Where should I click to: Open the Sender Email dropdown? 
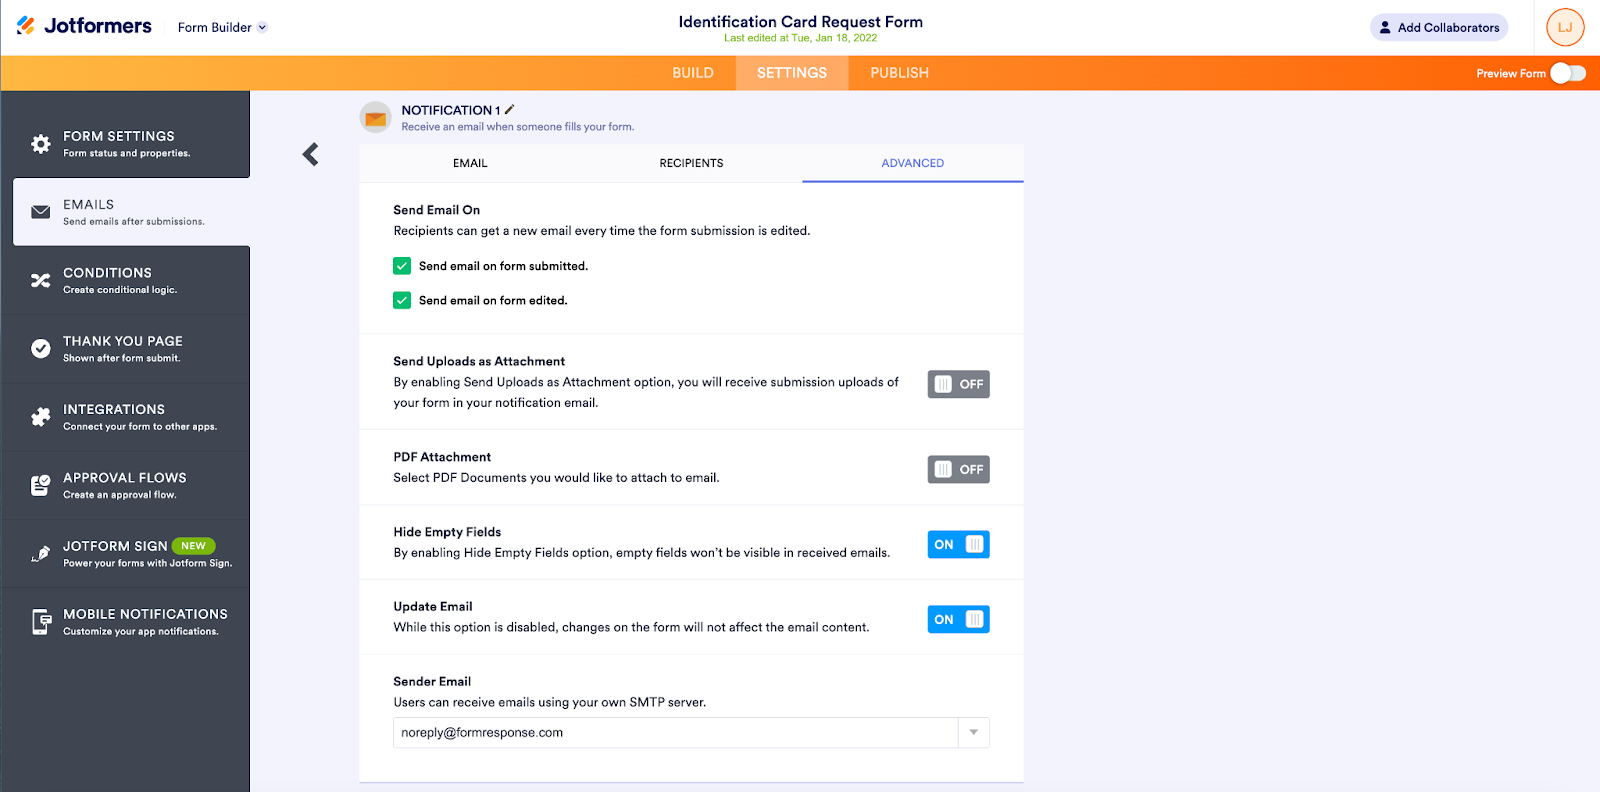pyautogui.click(x=973, y=732)
